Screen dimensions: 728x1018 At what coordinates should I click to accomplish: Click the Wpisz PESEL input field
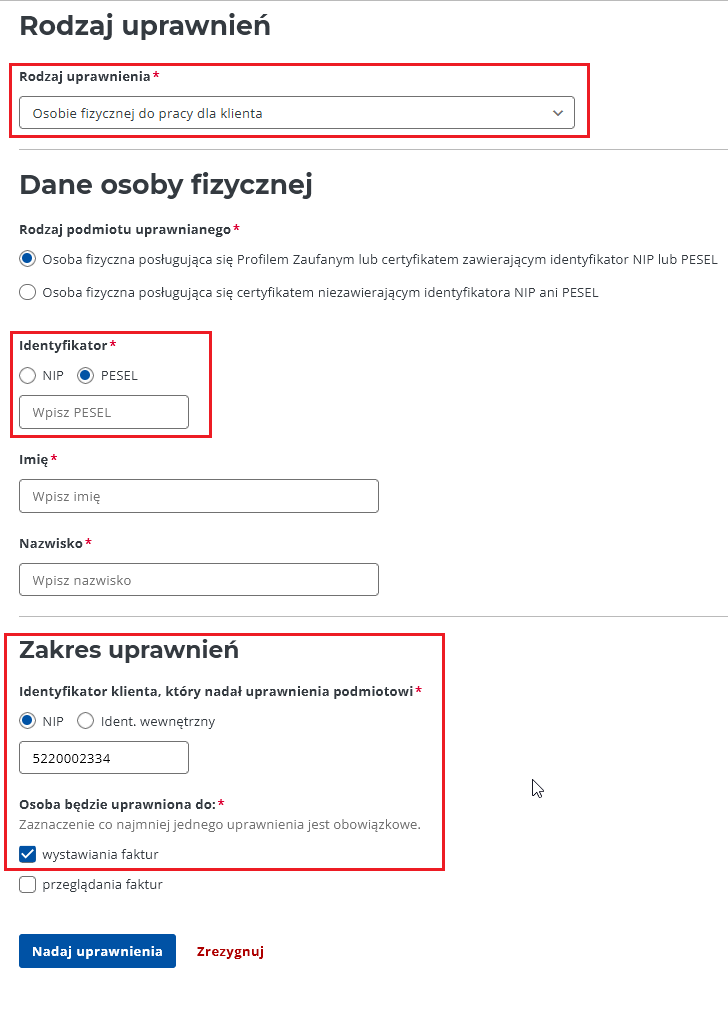104,412
